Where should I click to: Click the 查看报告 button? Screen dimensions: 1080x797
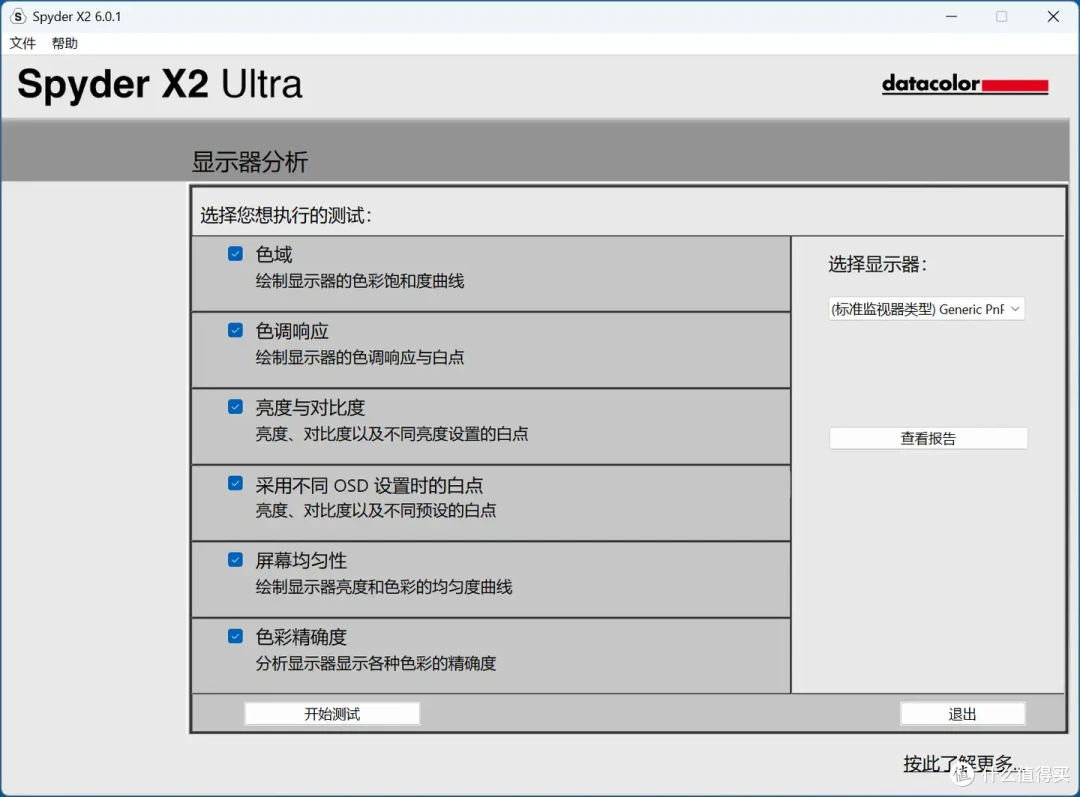point(928,438)
